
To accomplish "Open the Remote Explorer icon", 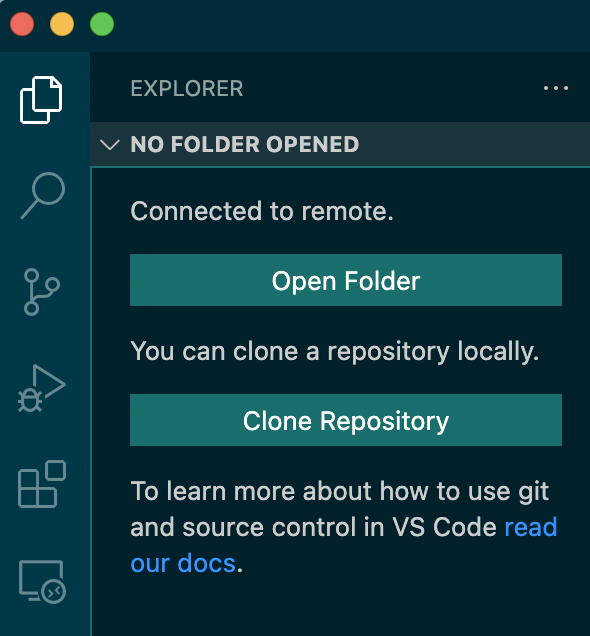I will click(x=42, y=582).
